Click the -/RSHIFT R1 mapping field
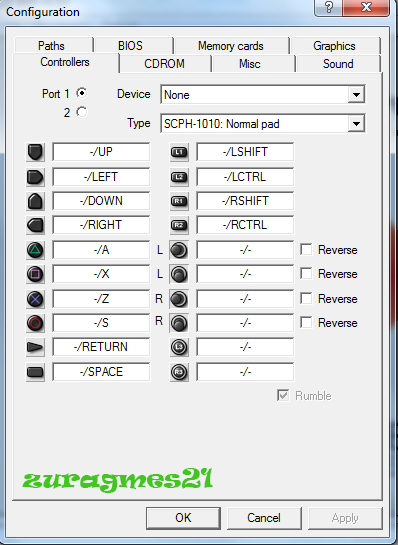This screenshot has height=545, width=398. click(245, 201)
